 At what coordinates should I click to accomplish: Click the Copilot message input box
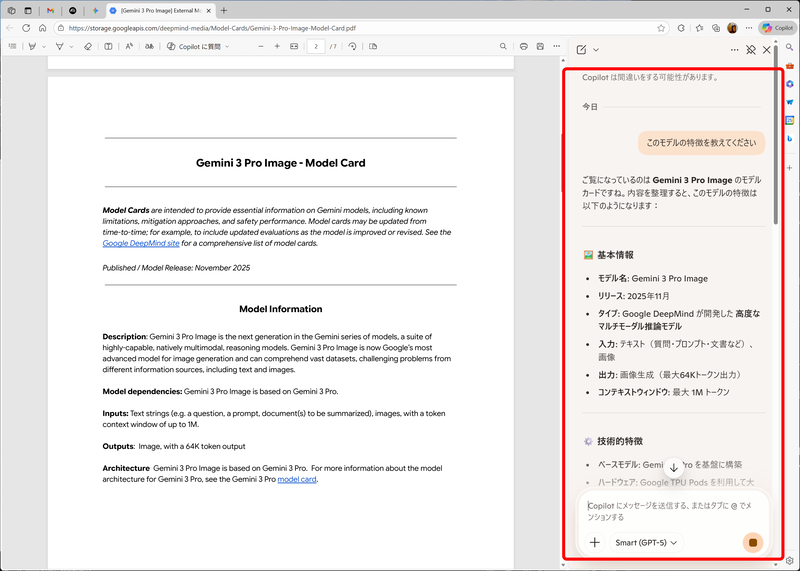(672, 511)
